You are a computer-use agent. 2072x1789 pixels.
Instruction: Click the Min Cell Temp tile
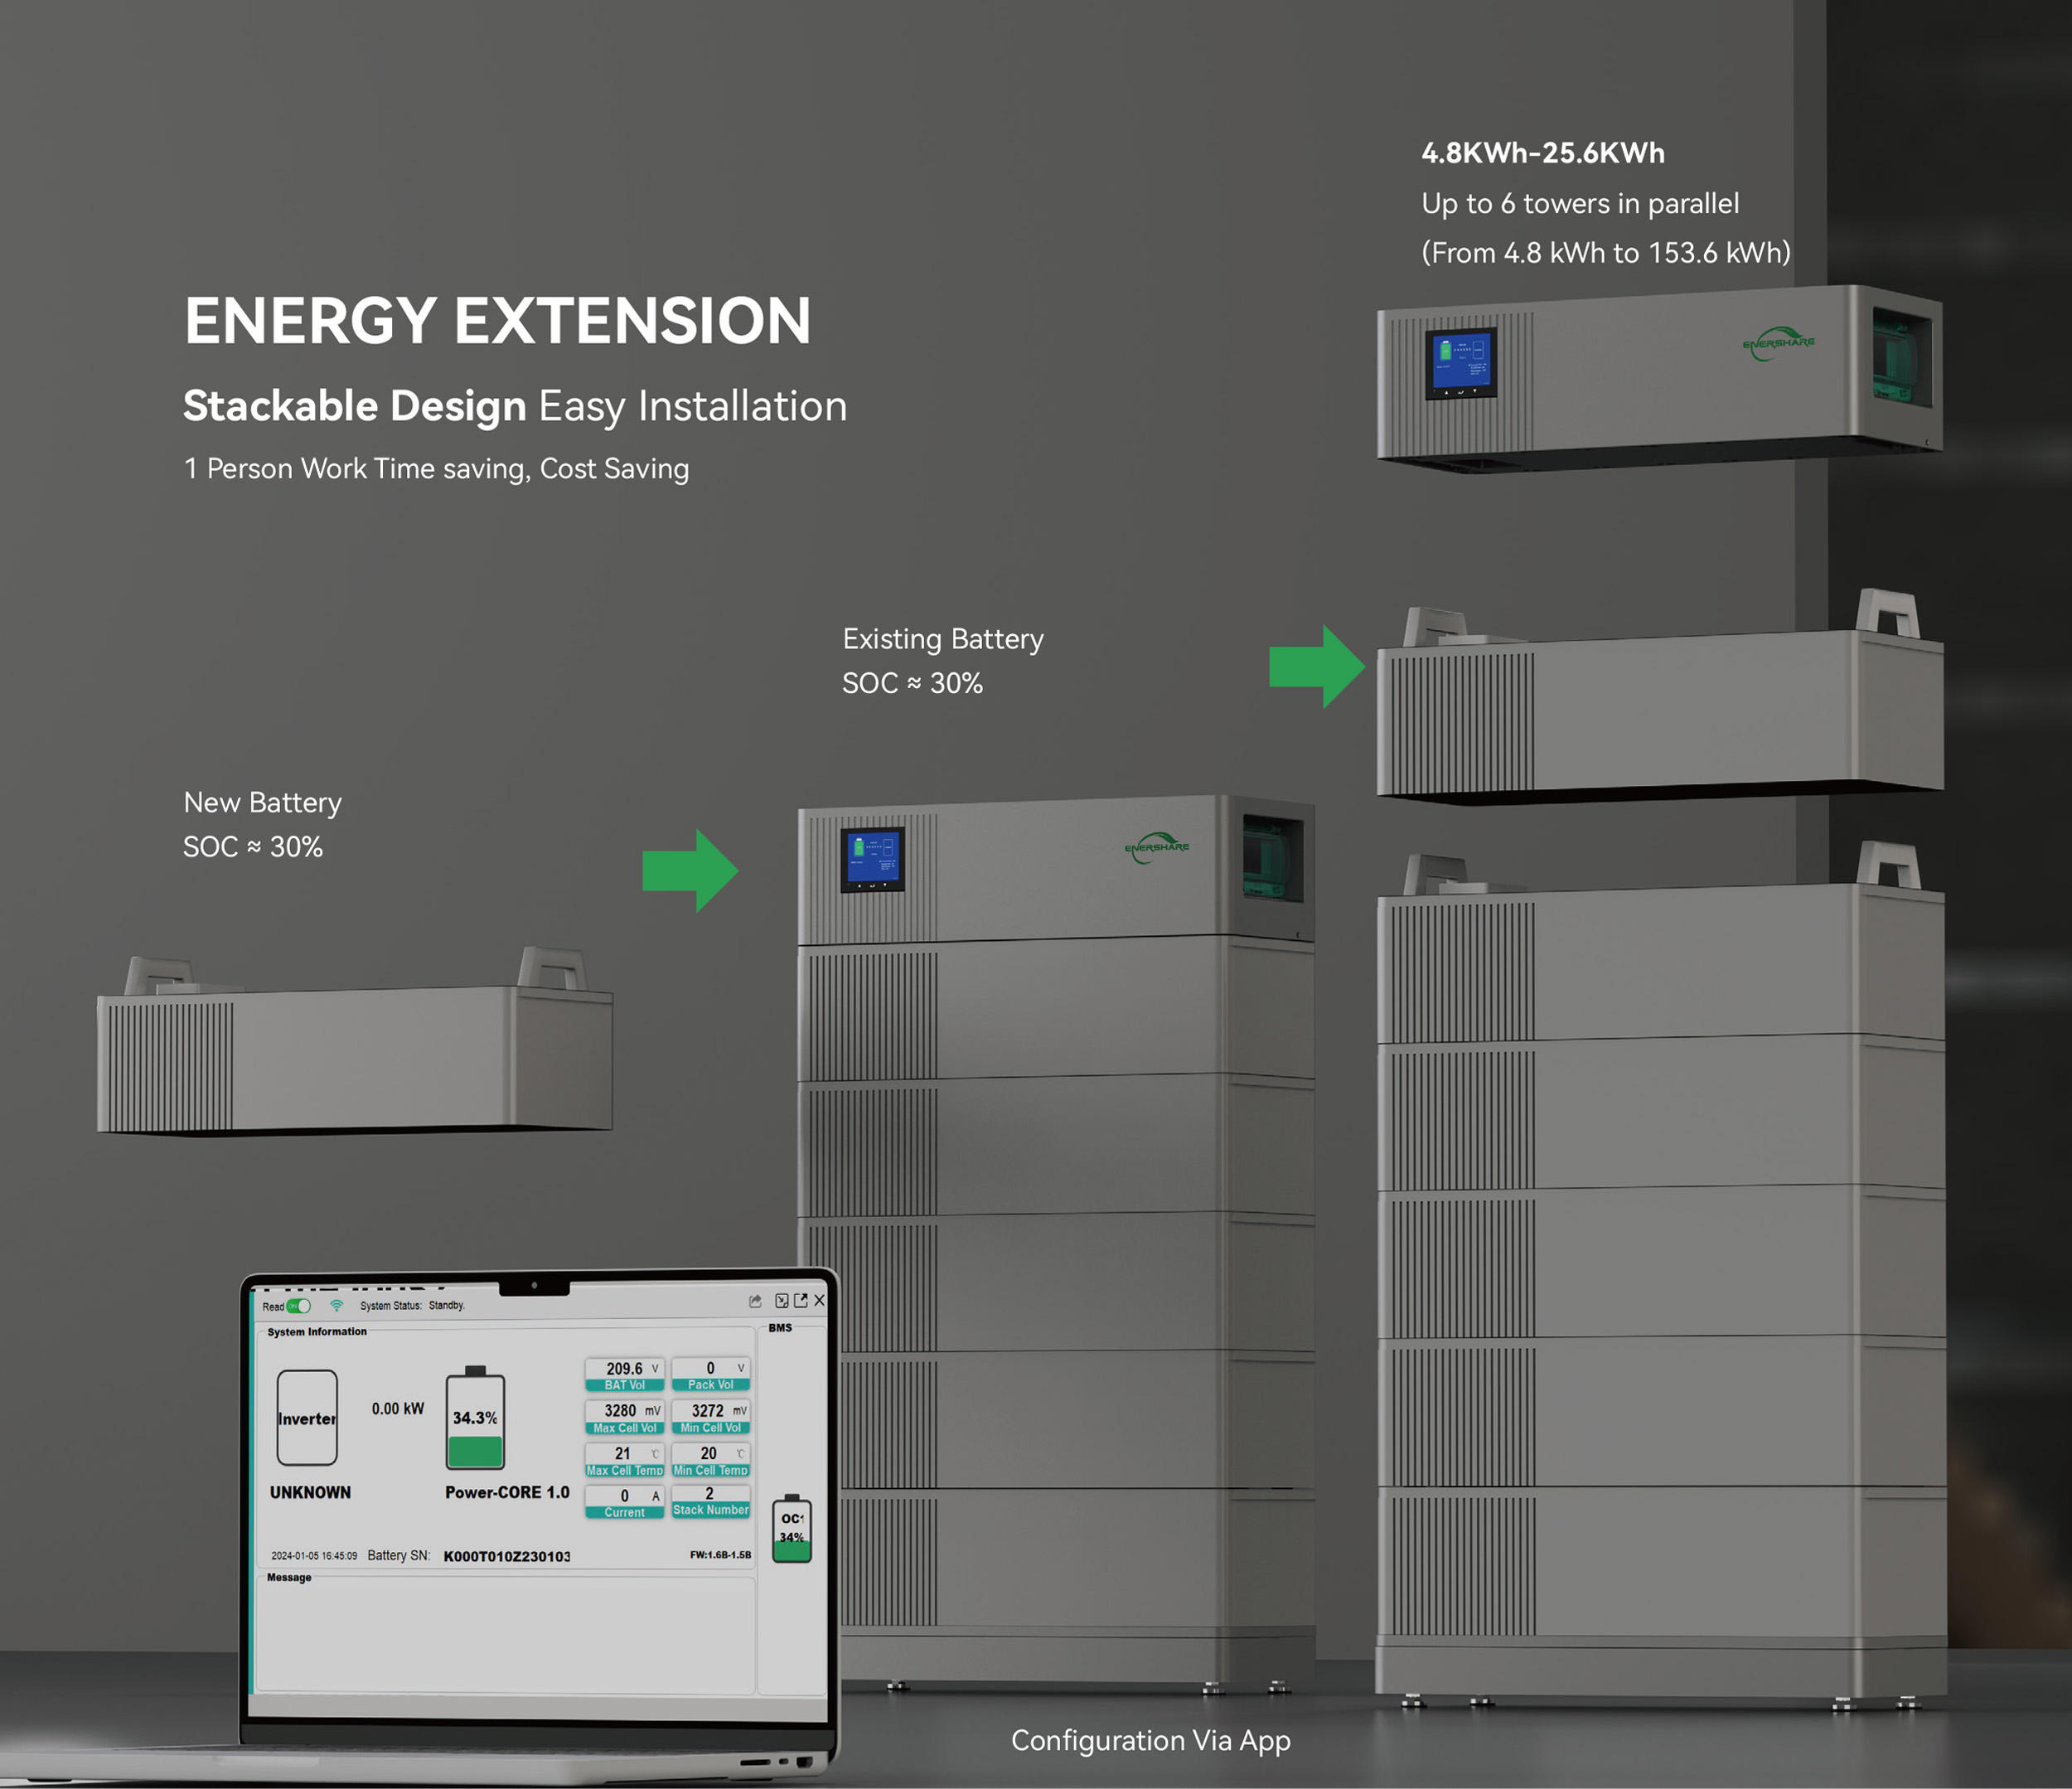tap(710, 1460)
